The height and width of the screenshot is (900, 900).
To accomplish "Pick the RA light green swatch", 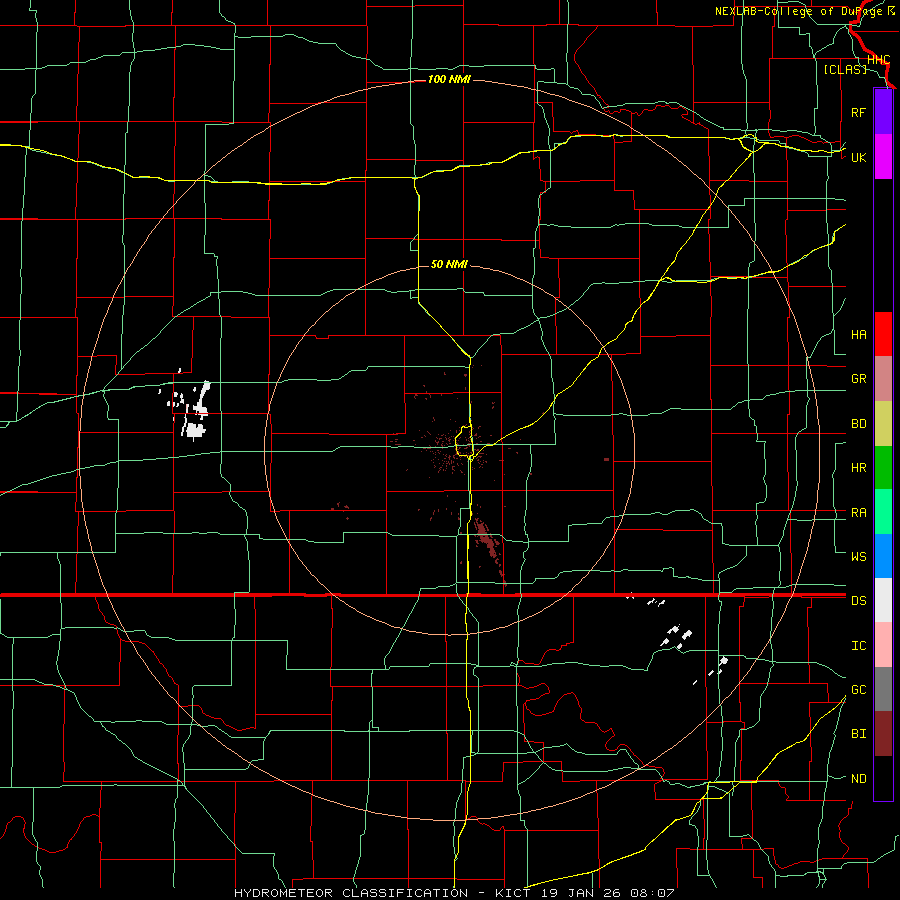I will click(x=883, y=512).
